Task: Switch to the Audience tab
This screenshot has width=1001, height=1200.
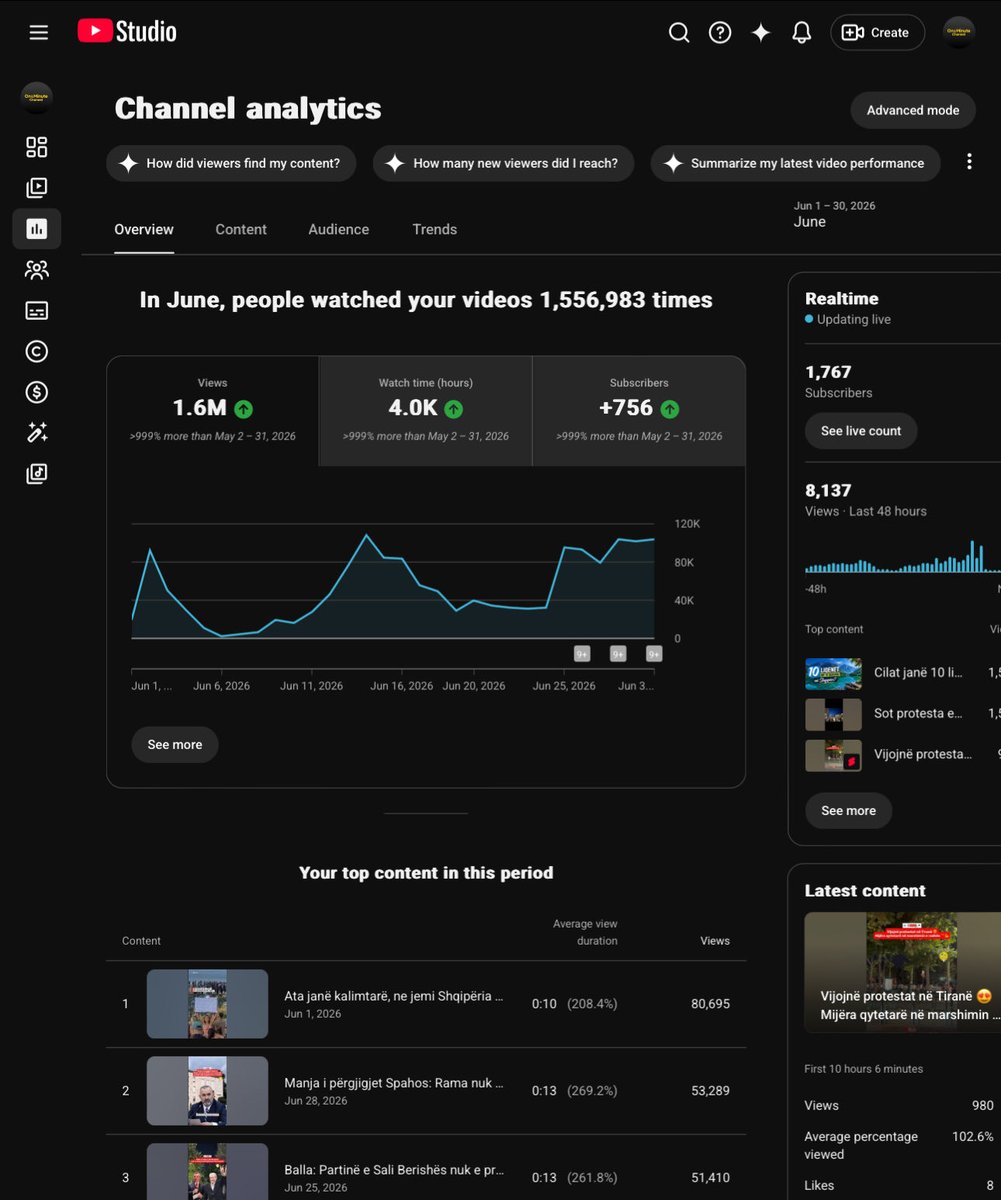Action: (x=338, y=229)
